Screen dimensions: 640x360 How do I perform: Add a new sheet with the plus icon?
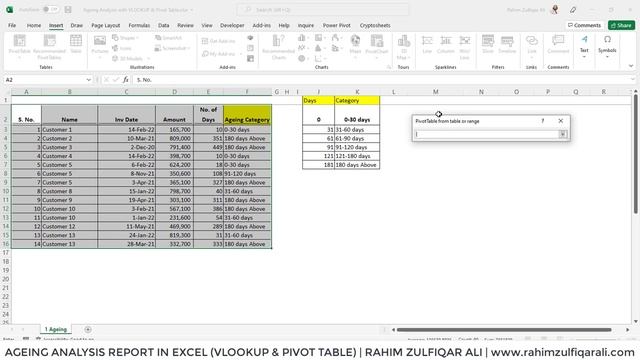pyautogui.click(x=88, y=329)
